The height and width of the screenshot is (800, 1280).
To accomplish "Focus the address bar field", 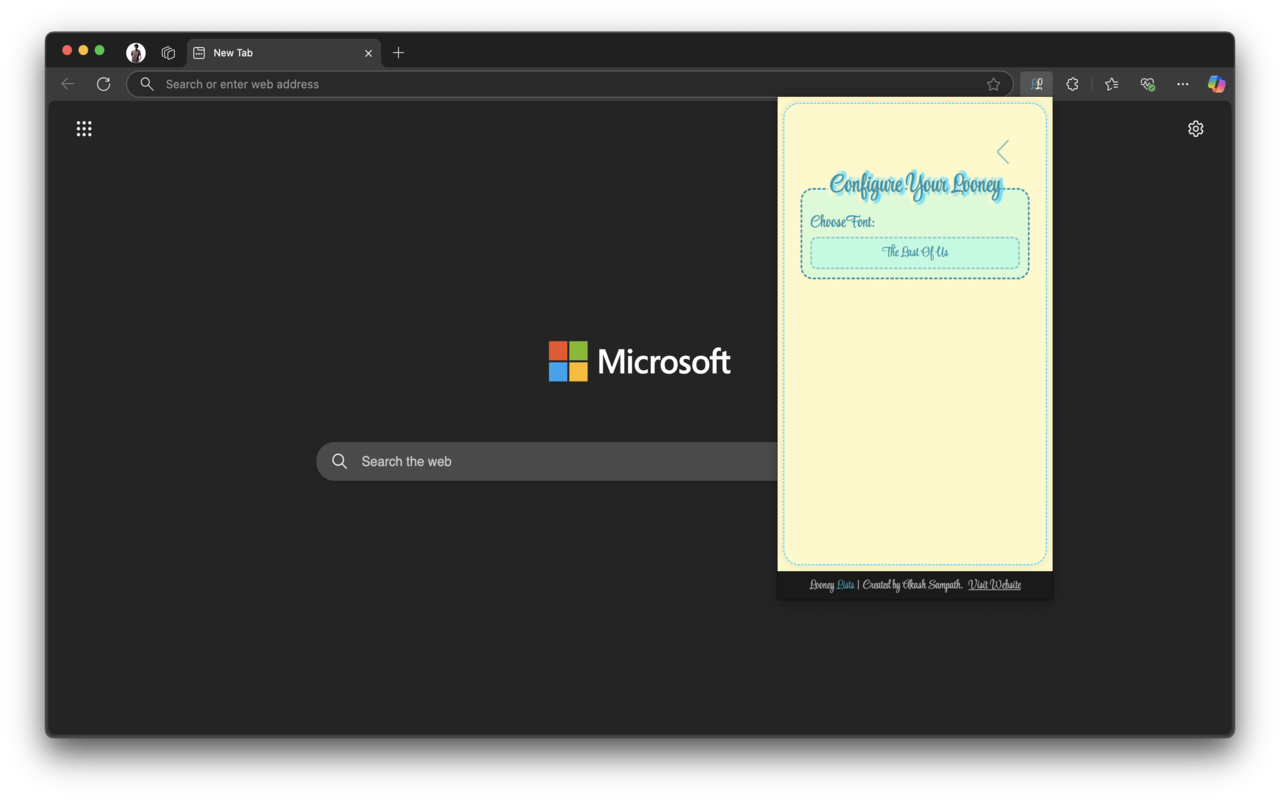I will pyautogui.click(x=570, y=84).
